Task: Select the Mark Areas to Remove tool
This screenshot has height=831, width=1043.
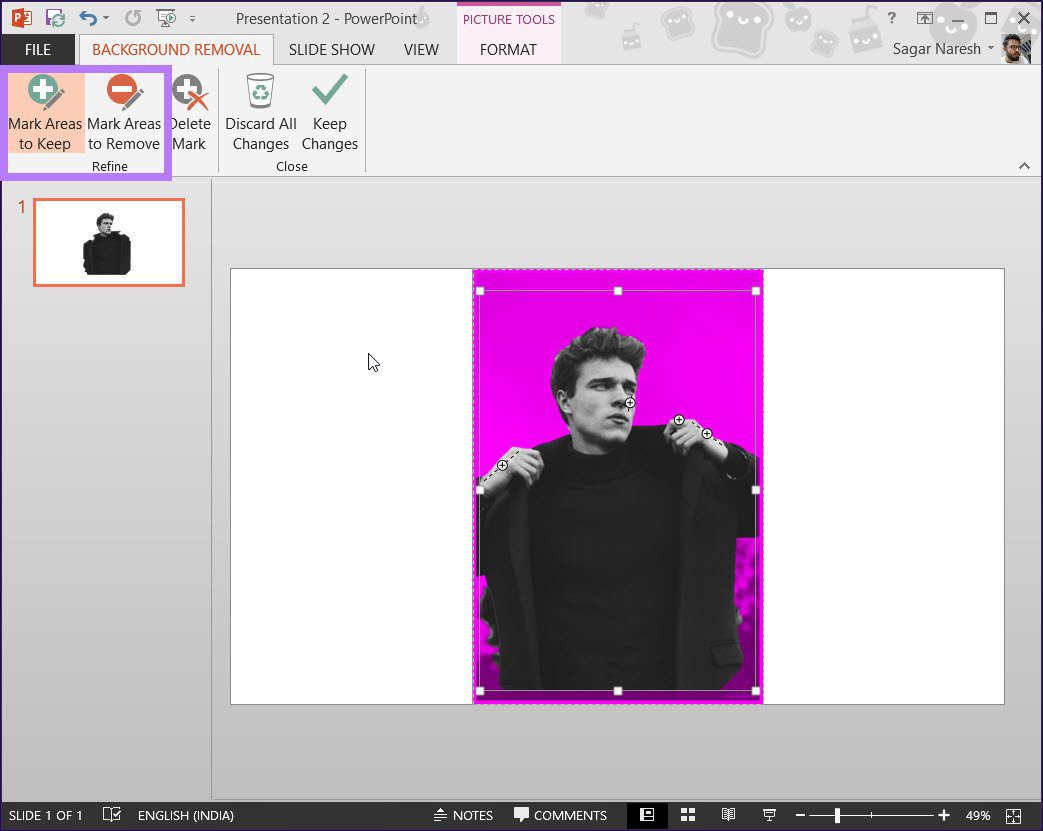Action: pos(124,113)
